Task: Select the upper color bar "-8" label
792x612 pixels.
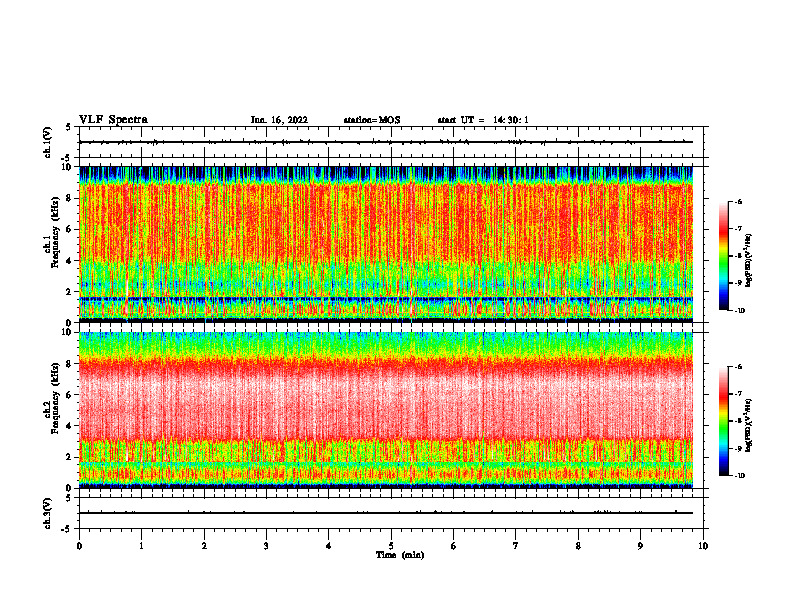Action: pos(738,256)
